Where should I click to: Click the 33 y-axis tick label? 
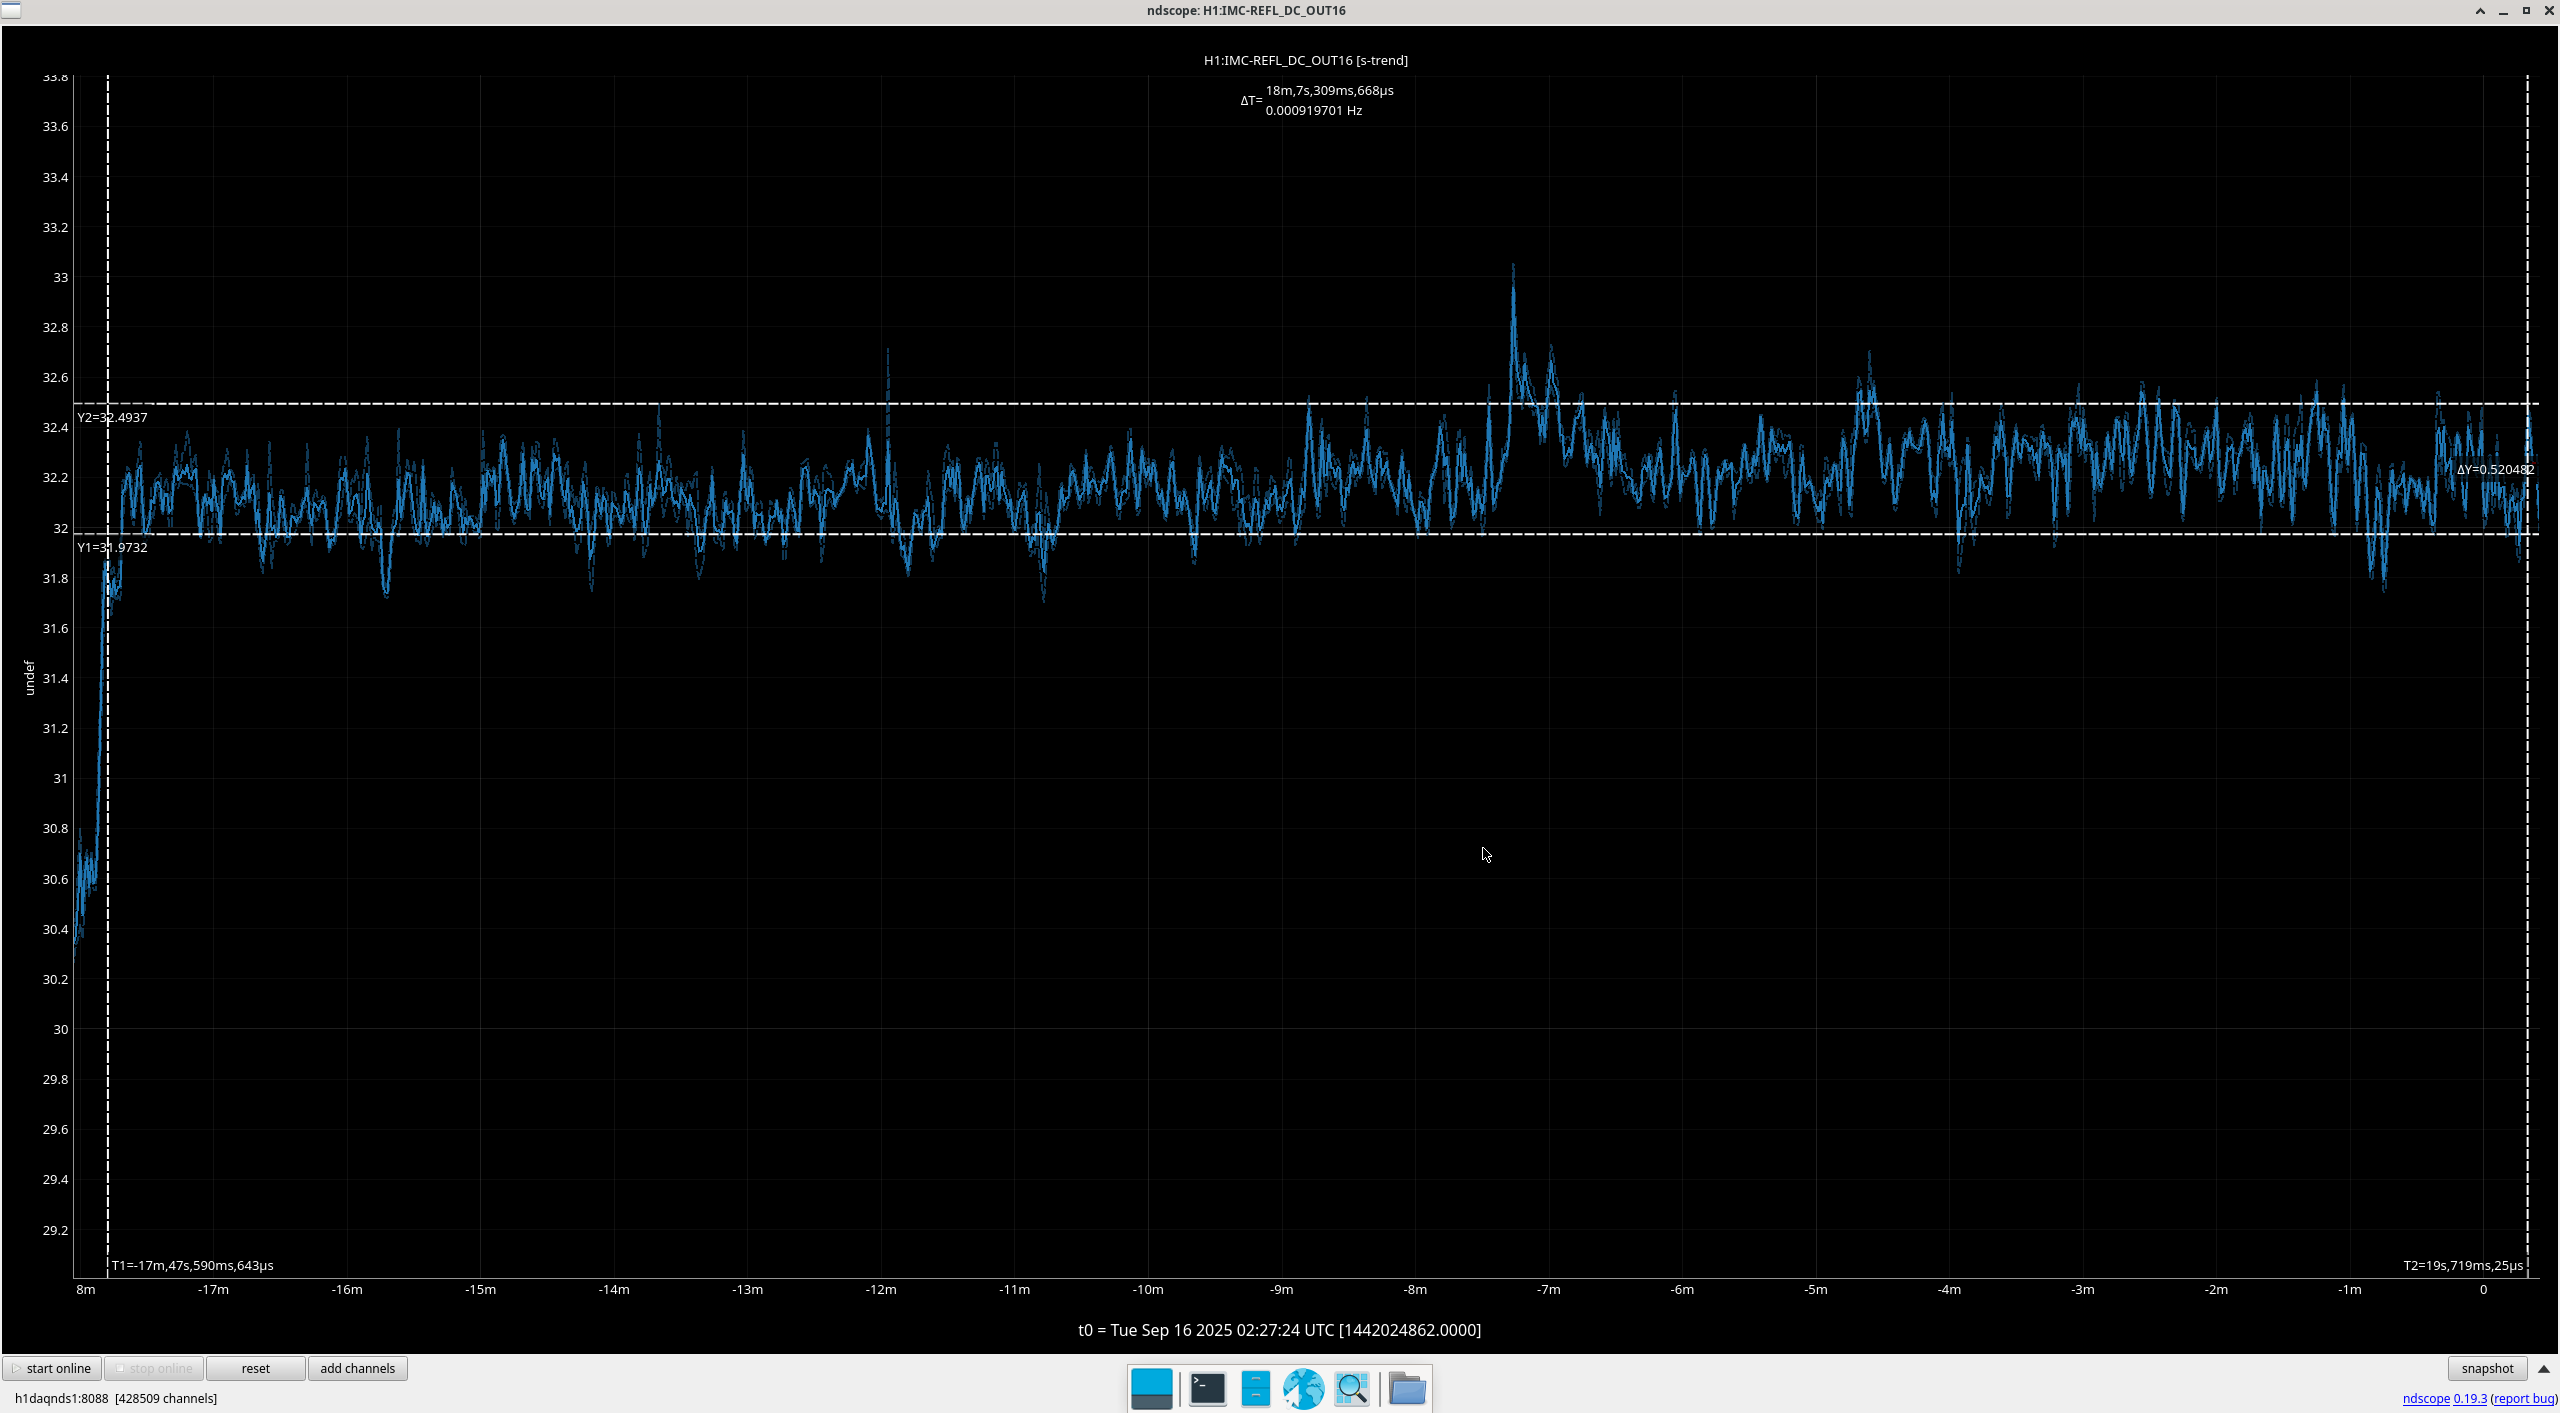coord(60,277)
